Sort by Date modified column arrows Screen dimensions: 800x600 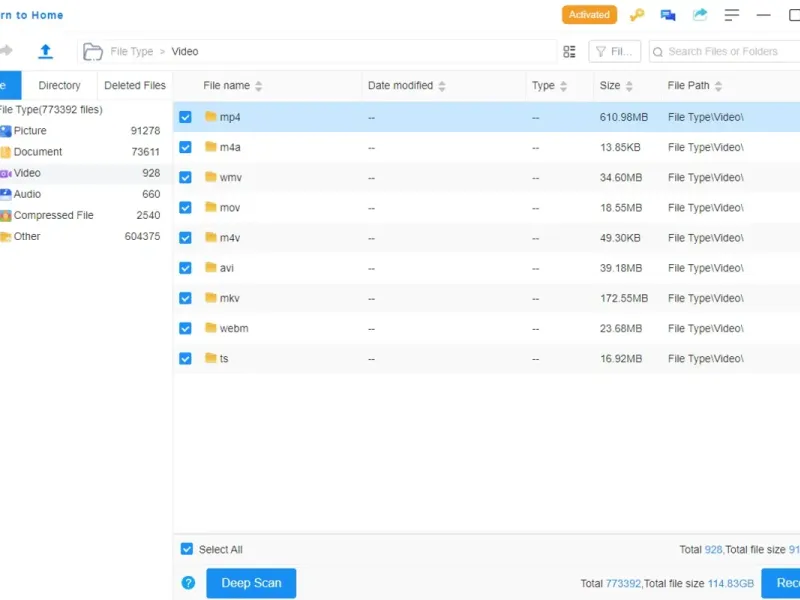(x=442, y=86)
